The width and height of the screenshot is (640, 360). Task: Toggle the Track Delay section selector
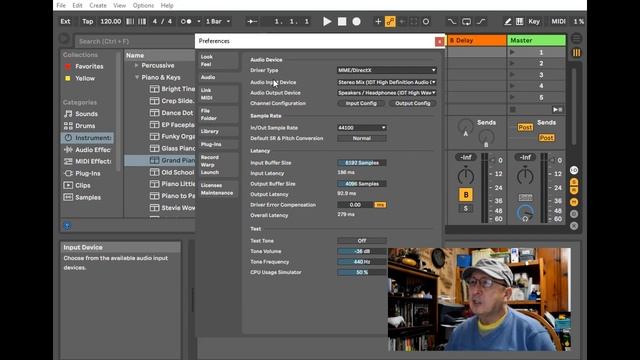tap(574, 213)
